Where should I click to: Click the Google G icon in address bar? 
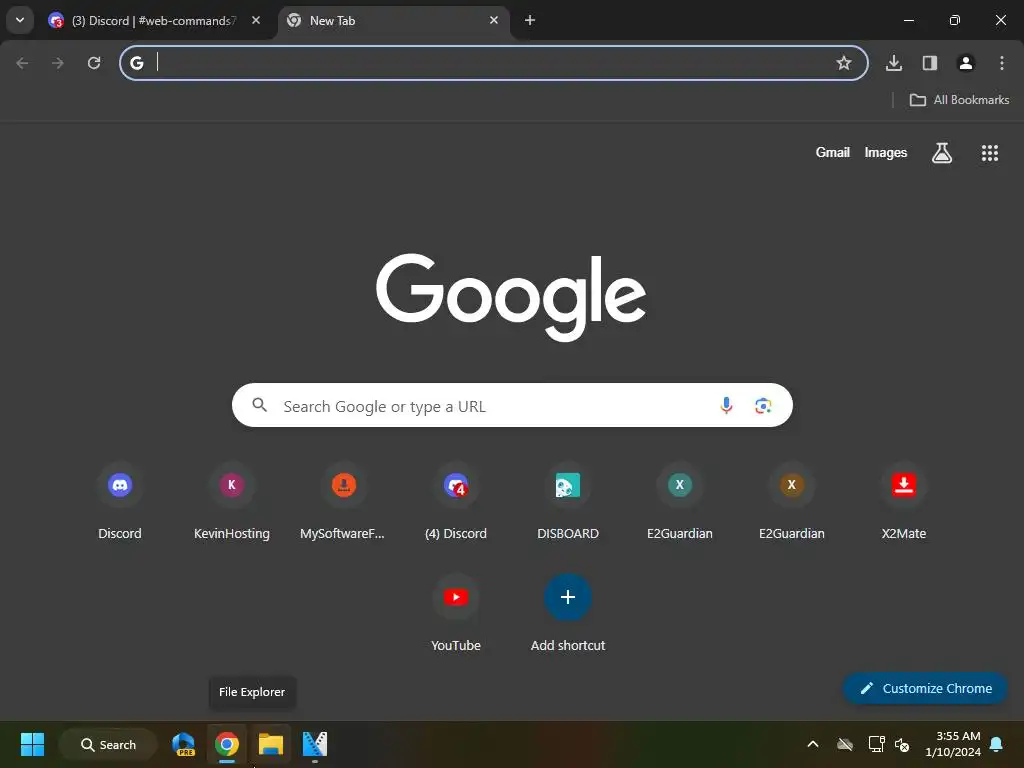(x=136, y=63)
